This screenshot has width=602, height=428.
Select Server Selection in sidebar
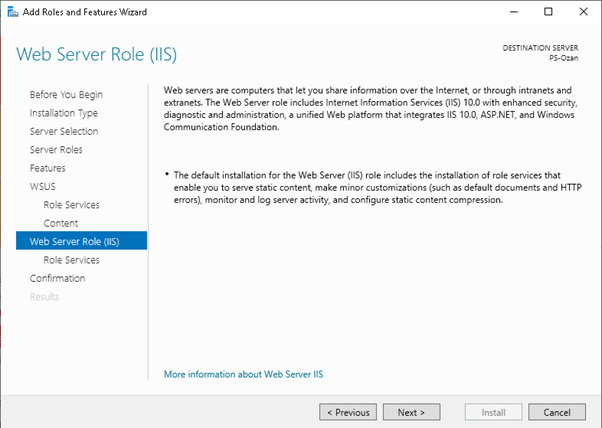[63, 131]
